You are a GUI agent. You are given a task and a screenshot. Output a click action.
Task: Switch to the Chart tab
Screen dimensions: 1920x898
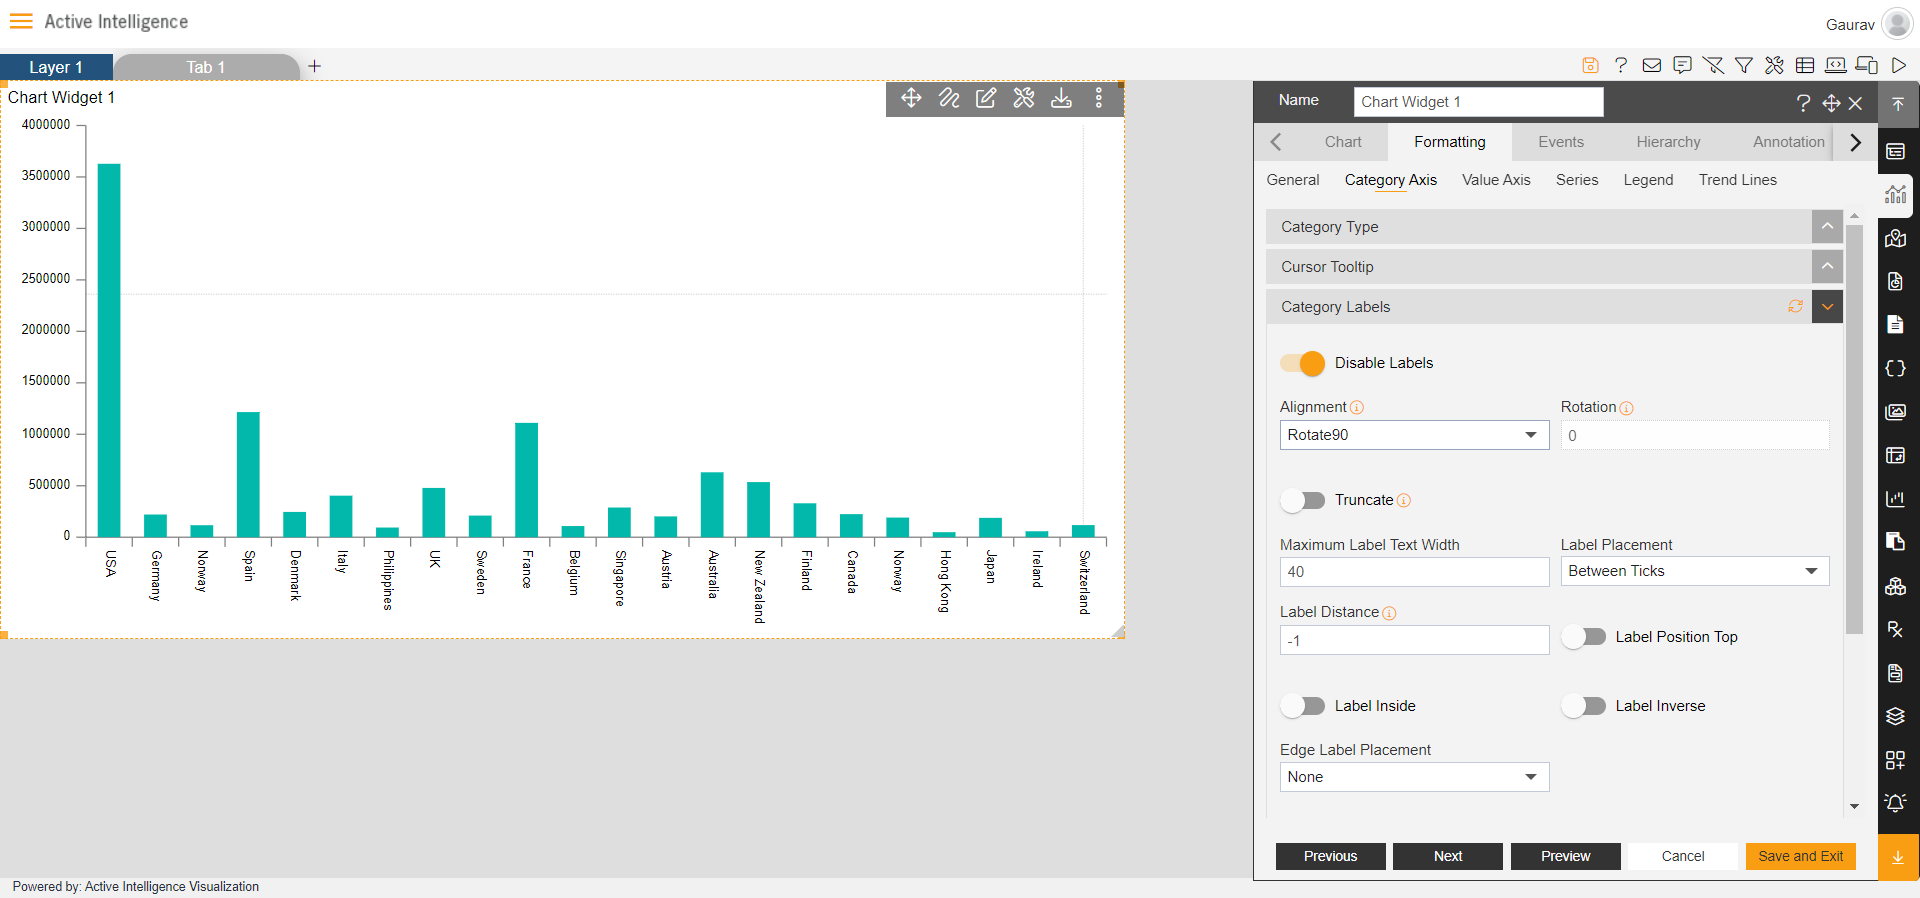[x=1343, y=142]
